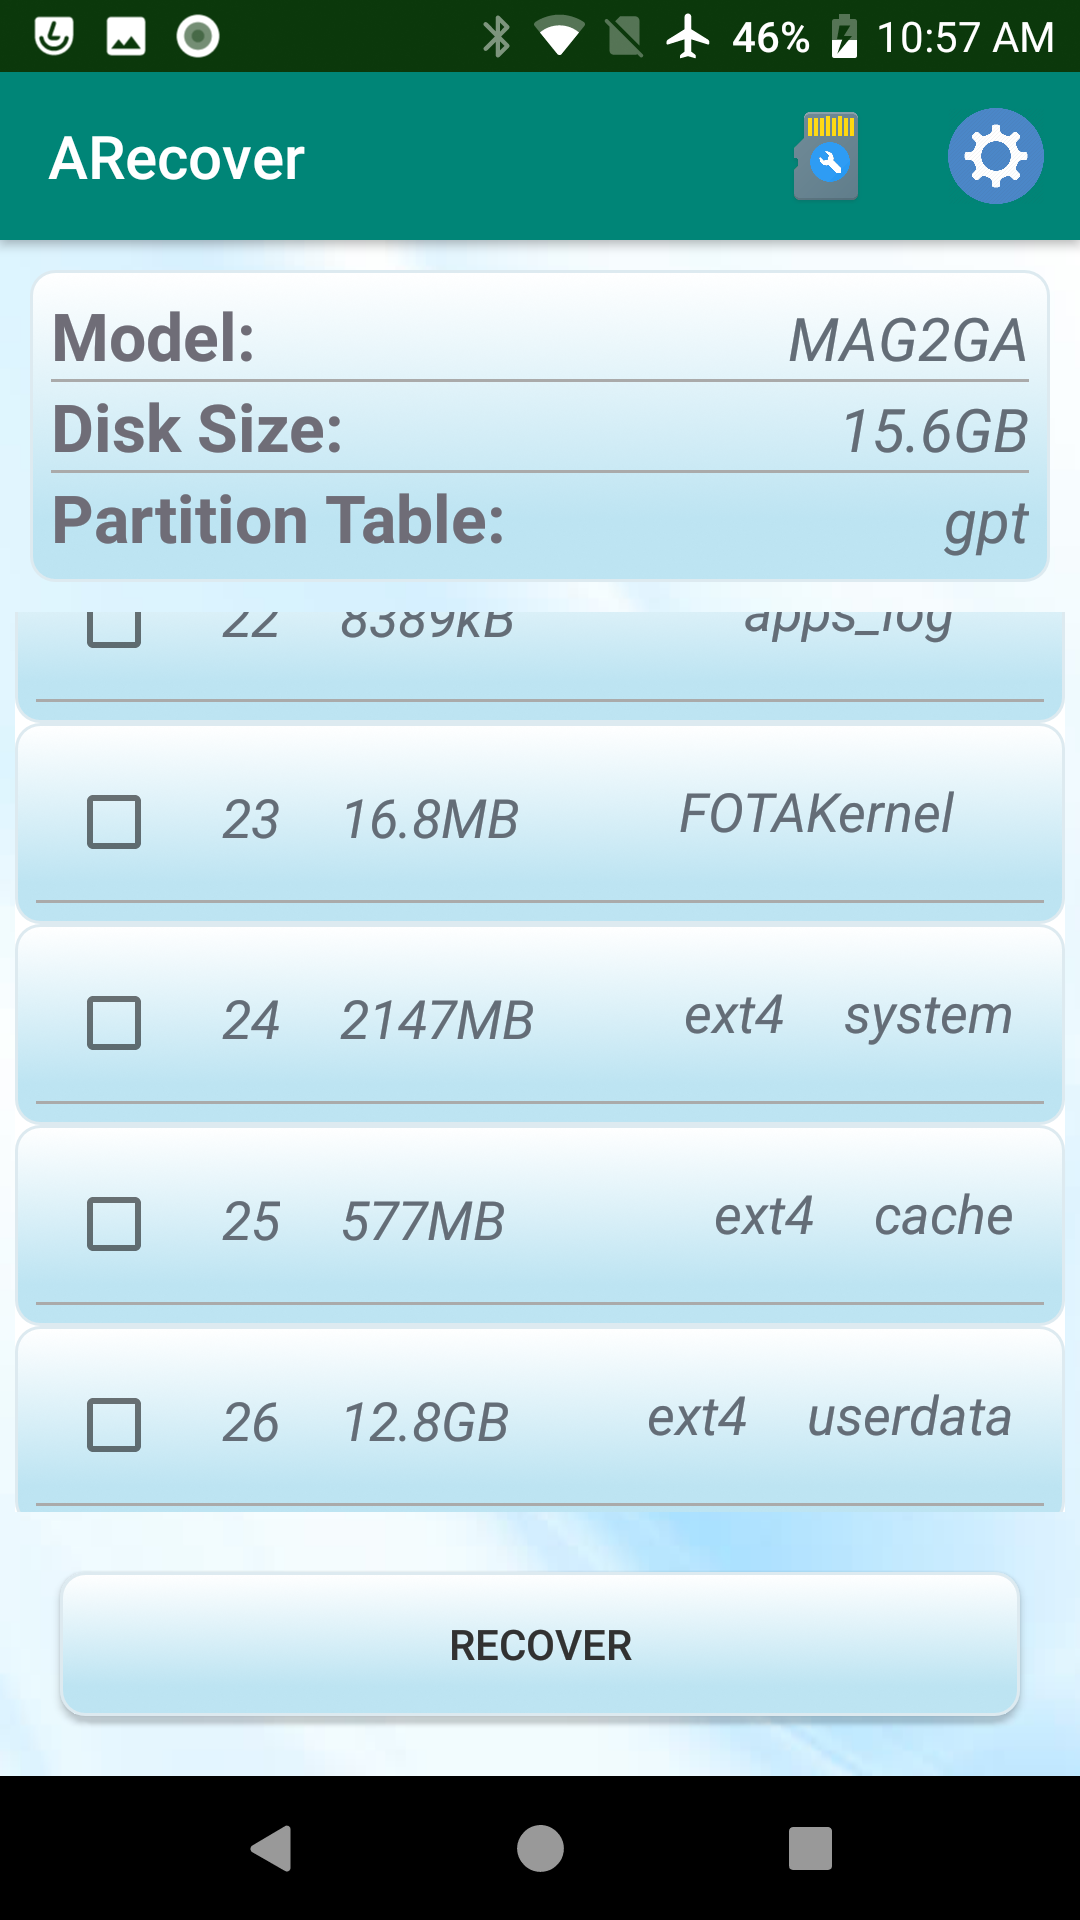Check the partition 25 cache checkbox
The width and height of the screenshot is (1080, 1920).
[x=114, y=1224]
